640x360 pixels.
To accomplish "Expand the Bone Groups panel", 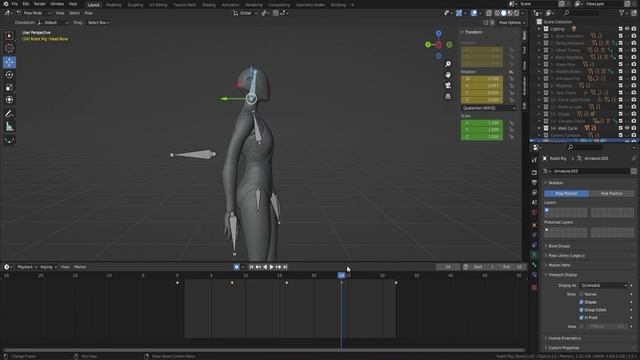I will tap(559, 246).
